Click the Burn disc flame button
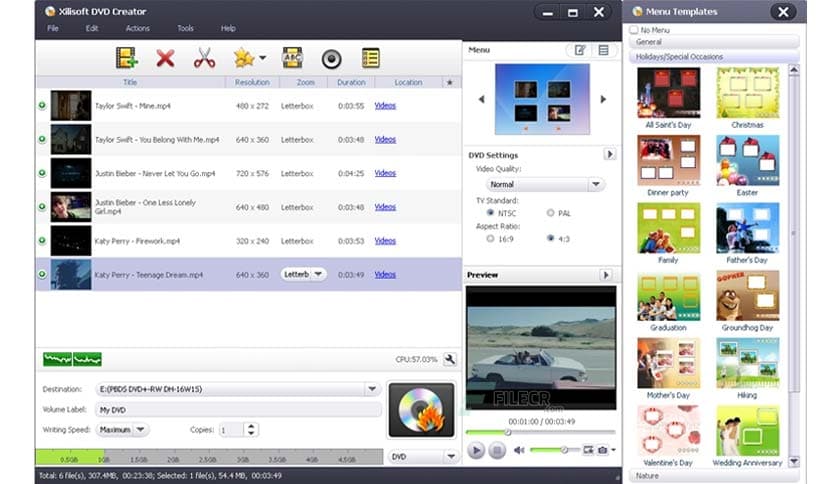The width and height of the screenshot is (836, 484). pos(421,410)
